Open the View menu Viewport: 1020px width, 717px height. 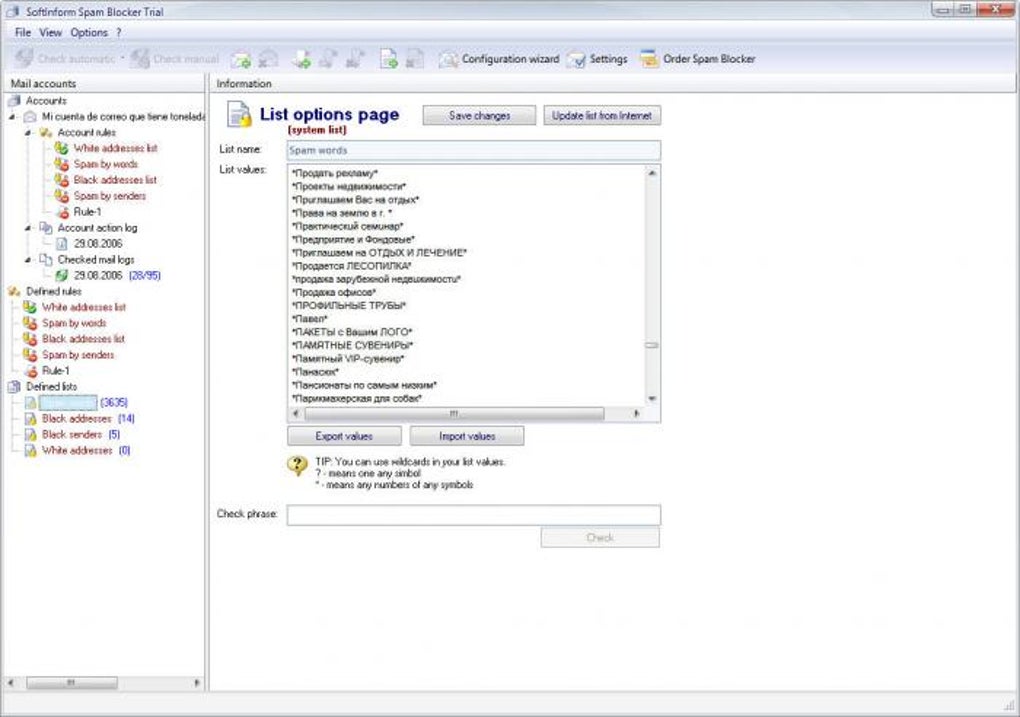click(x=50, y=33)
